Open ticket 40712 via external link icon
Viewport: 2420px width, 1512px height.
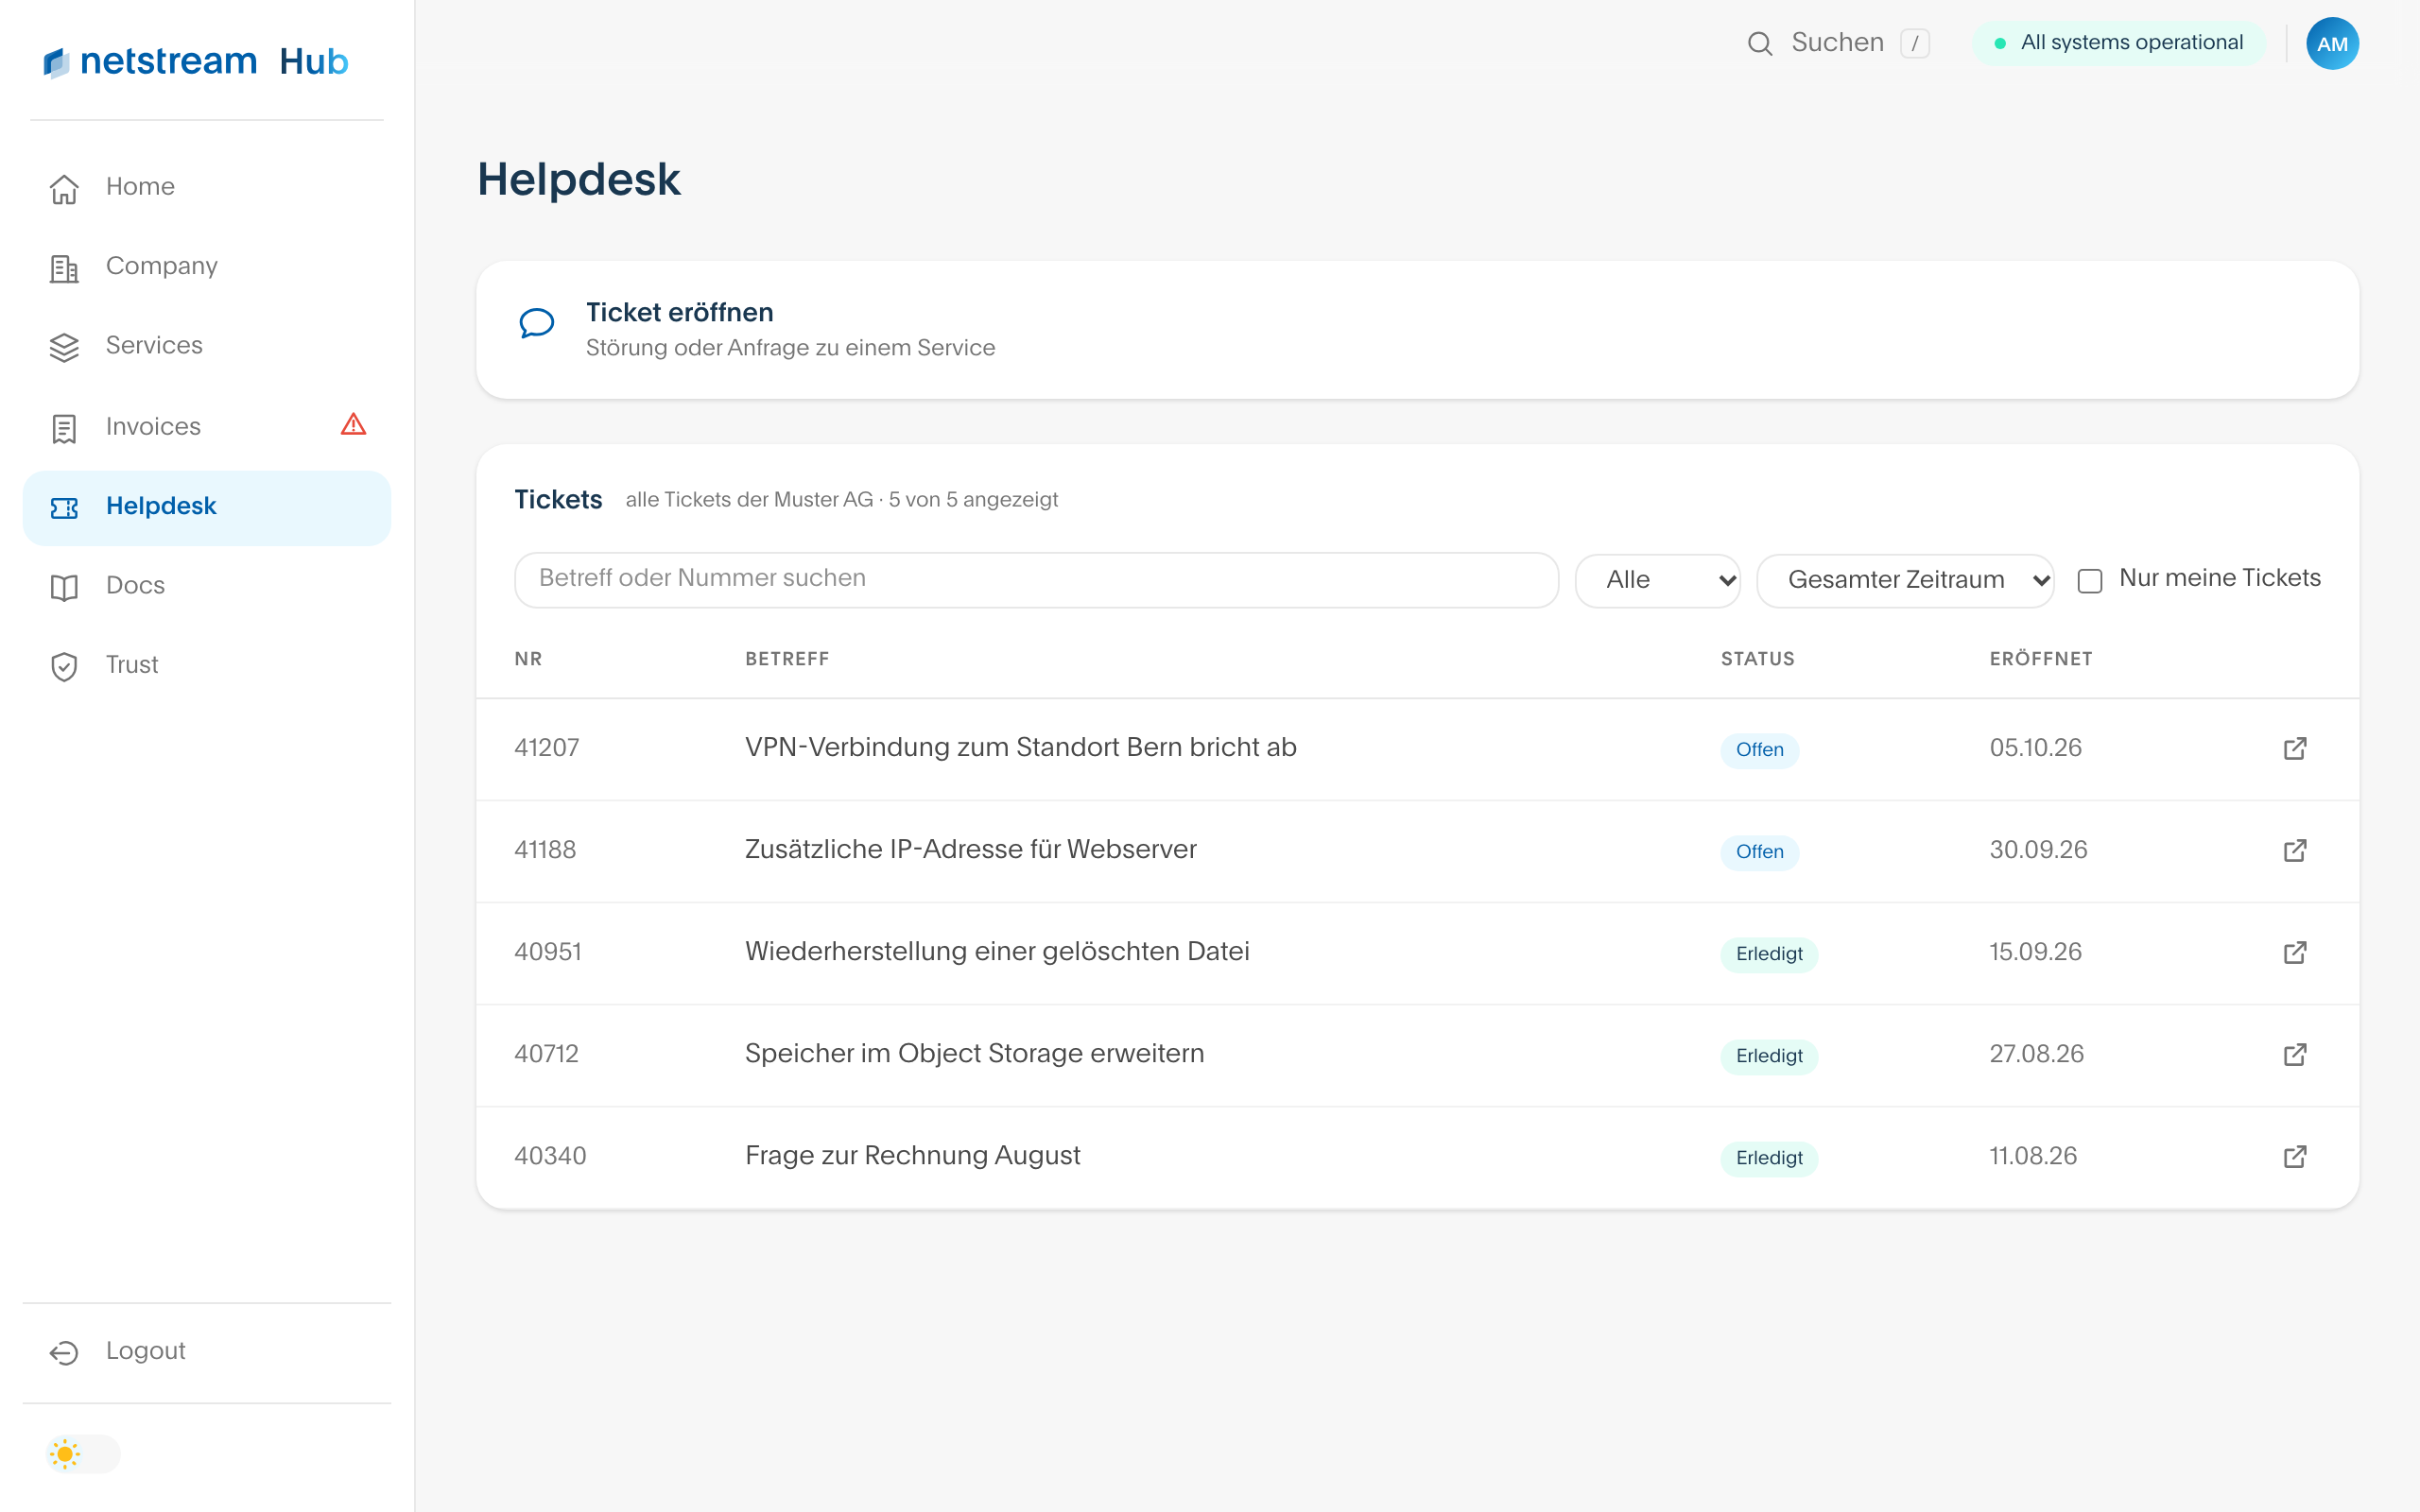coord(2295,1054)
